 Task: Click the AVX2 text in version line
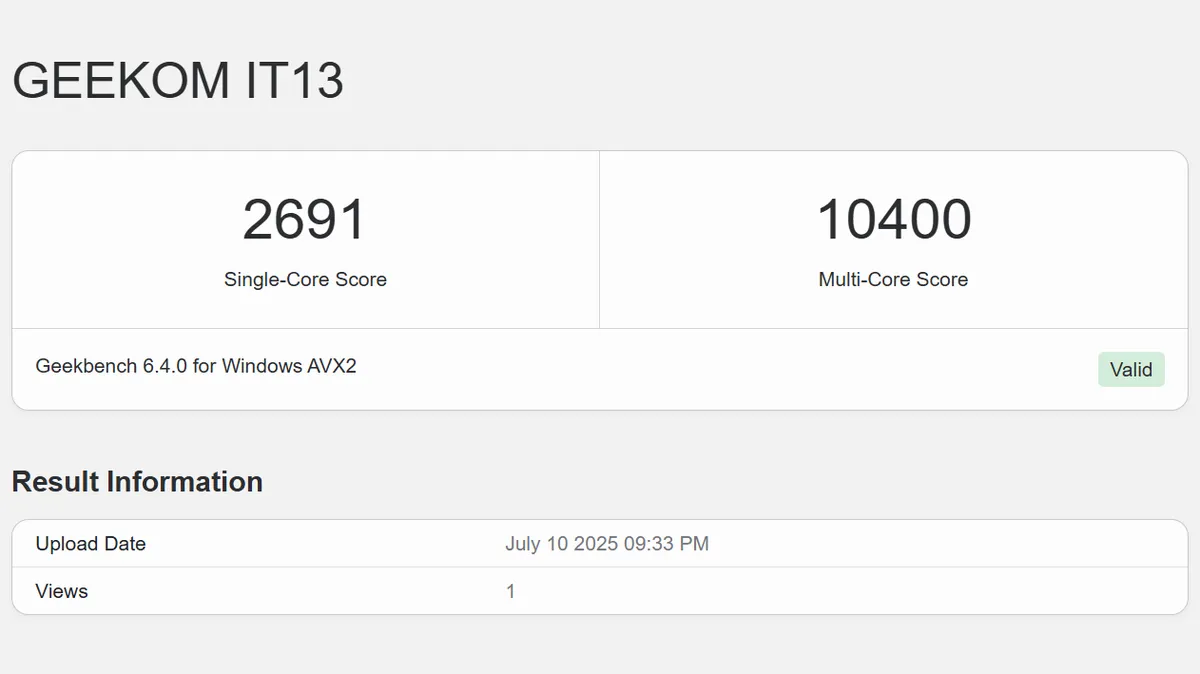pos(332,366)
